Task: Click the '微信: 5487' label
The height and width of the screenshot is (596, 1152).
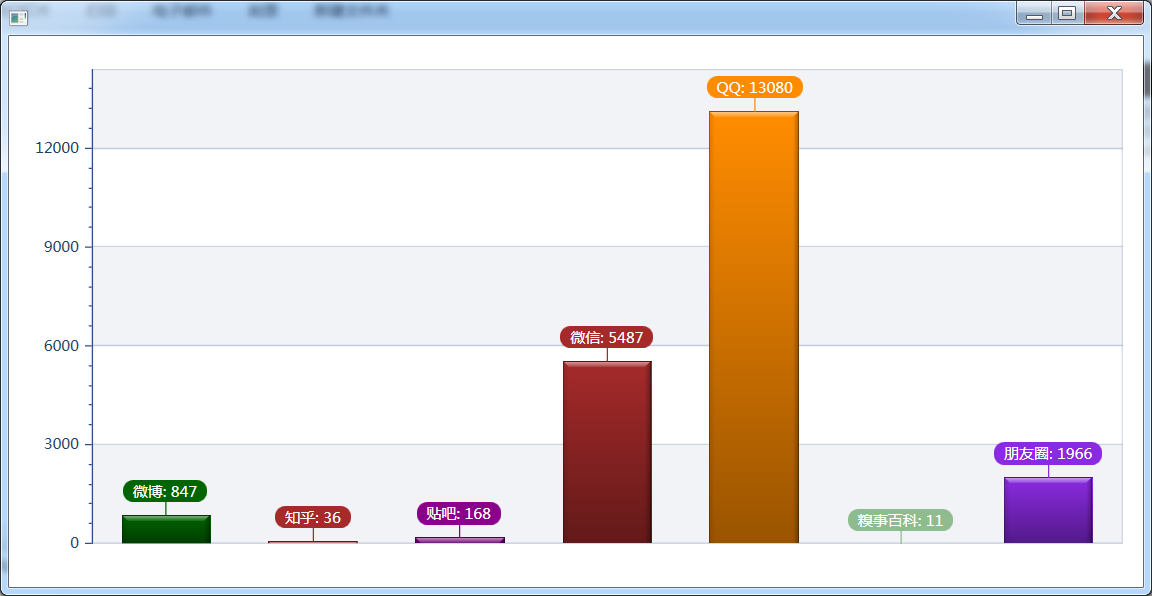Action: [x=606, y=337]
